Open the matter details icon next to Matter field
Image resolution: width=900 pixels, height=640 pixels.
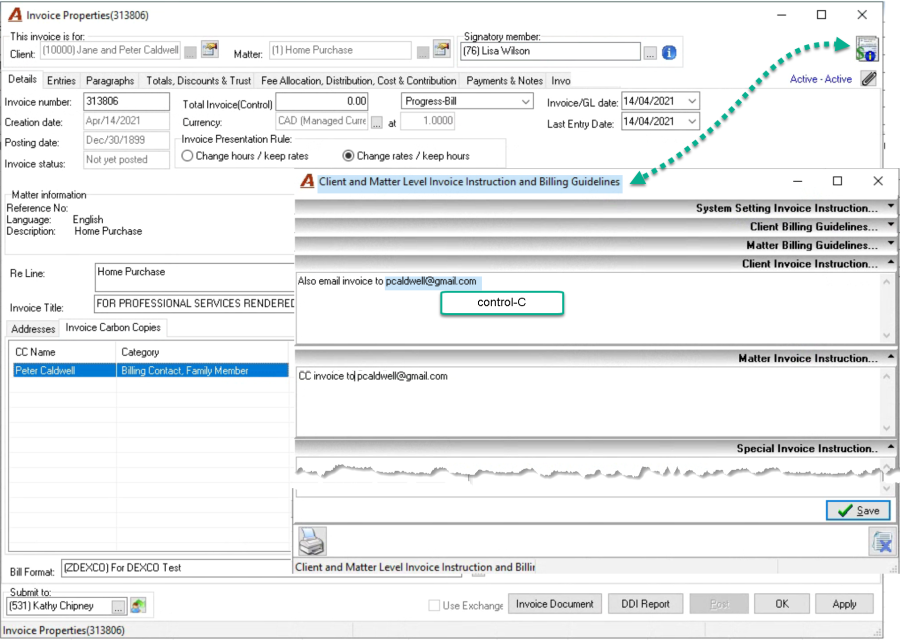click(442, 49)
